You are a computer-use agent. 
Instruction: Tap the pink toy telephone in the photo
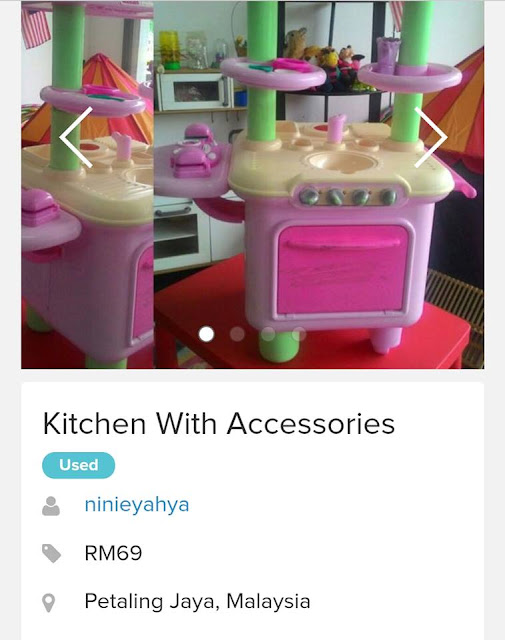[x=194, y=151]
